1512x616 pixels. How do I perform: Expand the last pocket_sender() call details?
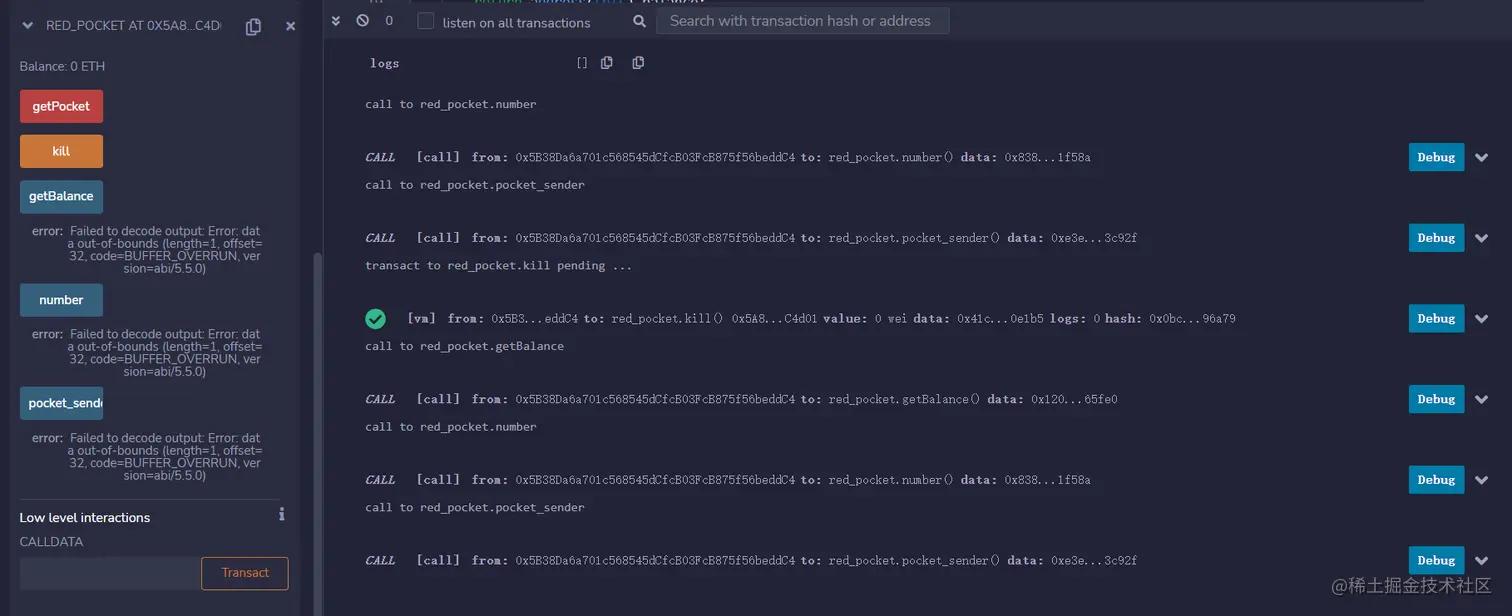coord(1482,561)
